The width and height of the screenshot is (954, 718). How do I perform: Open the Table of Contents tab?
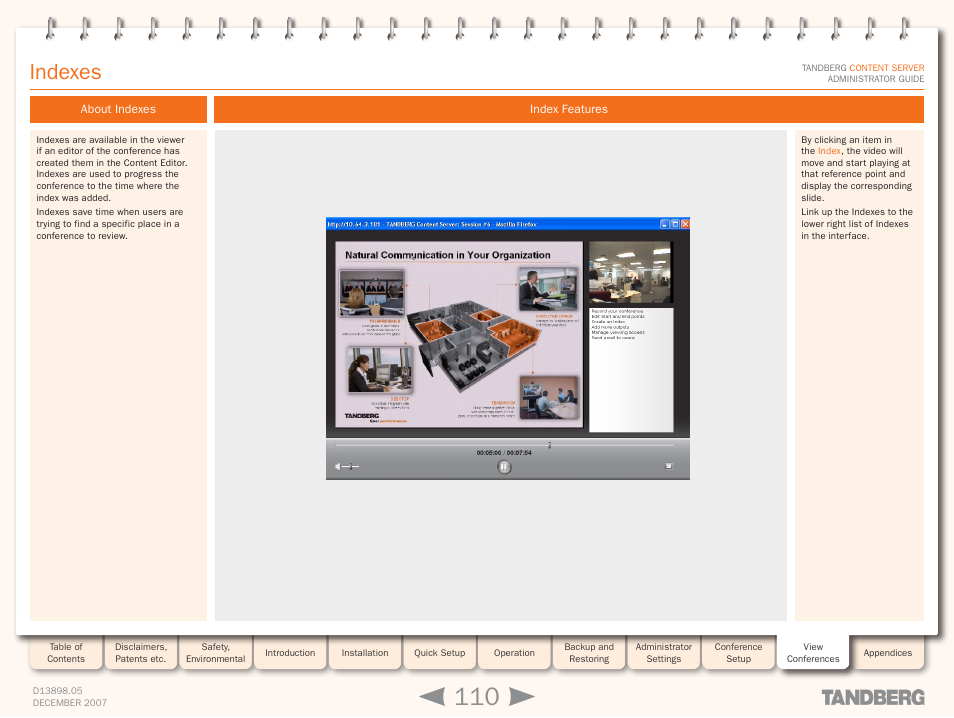66,652
